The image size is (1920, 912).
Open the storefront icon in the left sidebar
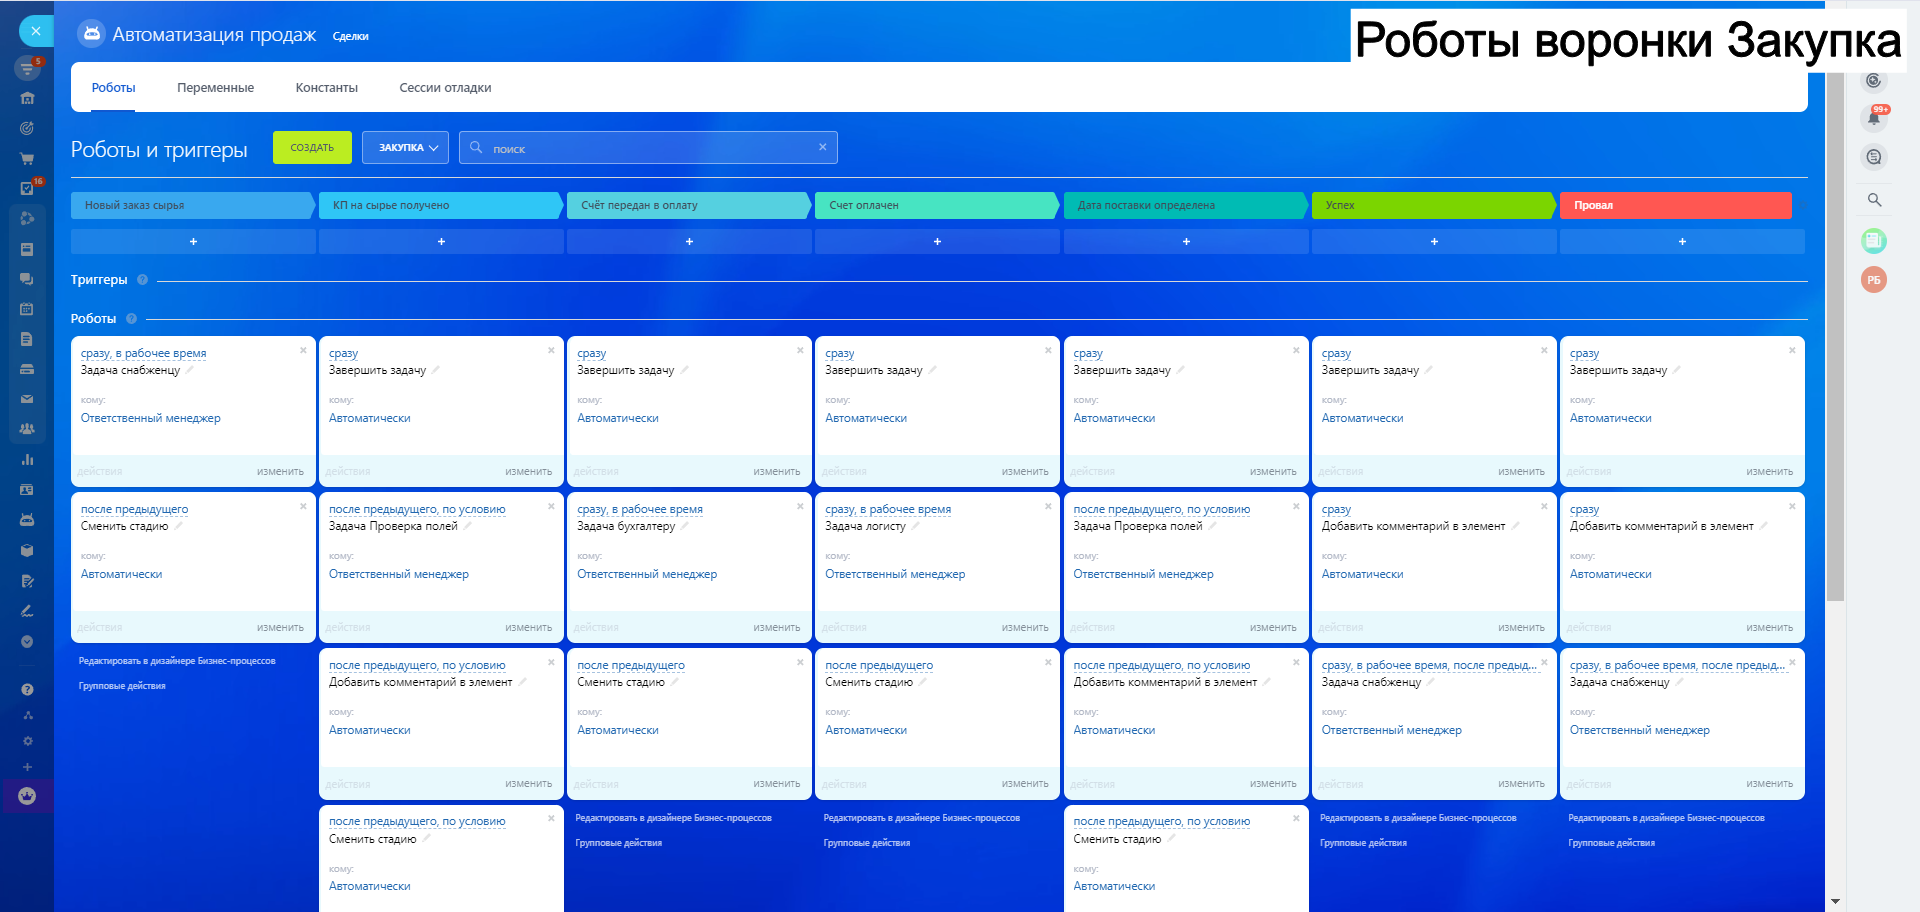(x=27, y=98)
